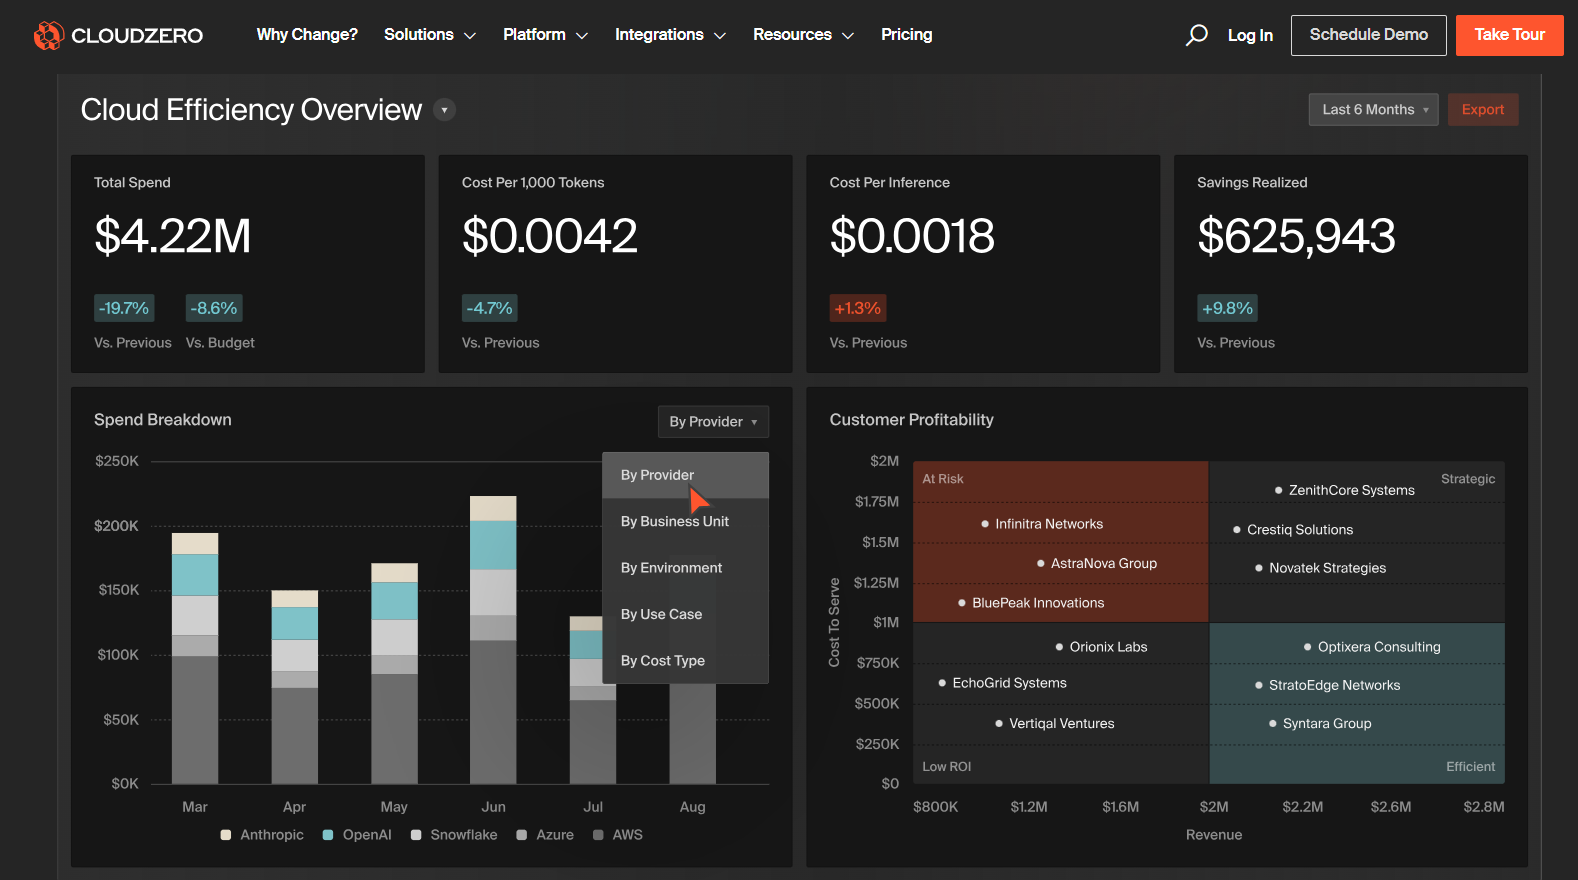Viewport: 1578px width, 880px height.
Task: Open the Last 6 Months dropdown
Action: pyautogui.click(x=1372, y=110)
